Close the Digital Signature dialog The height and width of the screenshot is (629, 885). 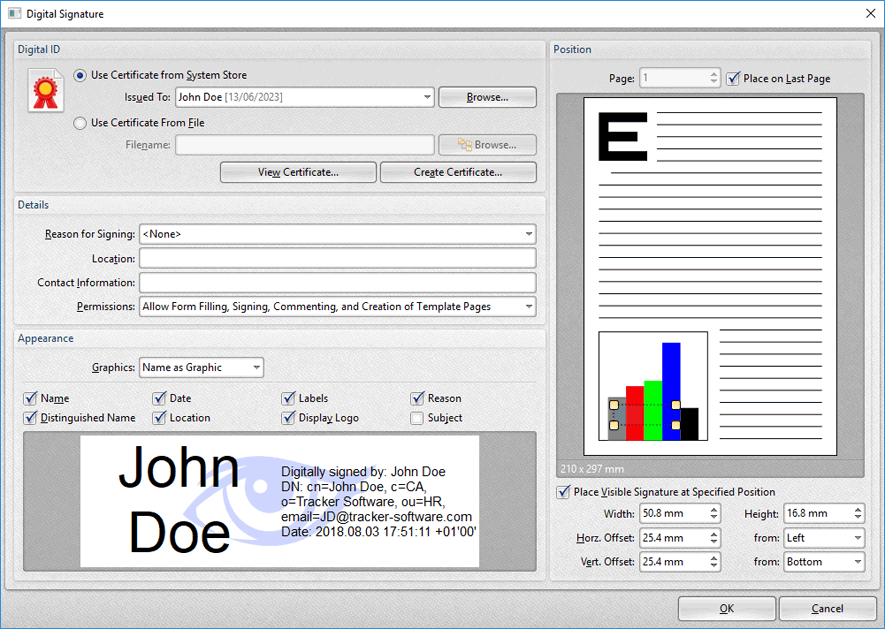[870, 14]
